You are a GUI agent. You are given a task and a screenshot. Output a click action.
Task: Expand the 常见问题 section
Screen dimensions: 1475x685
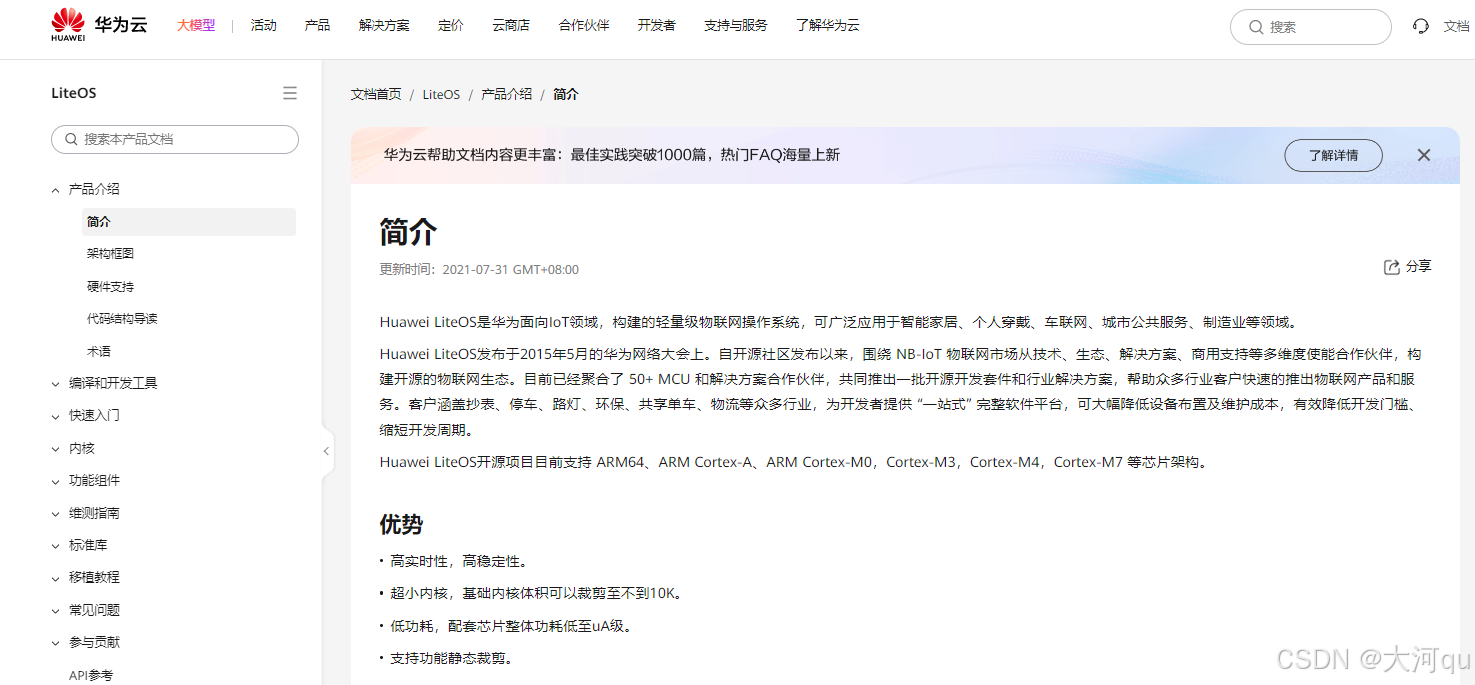click(56, 610)
